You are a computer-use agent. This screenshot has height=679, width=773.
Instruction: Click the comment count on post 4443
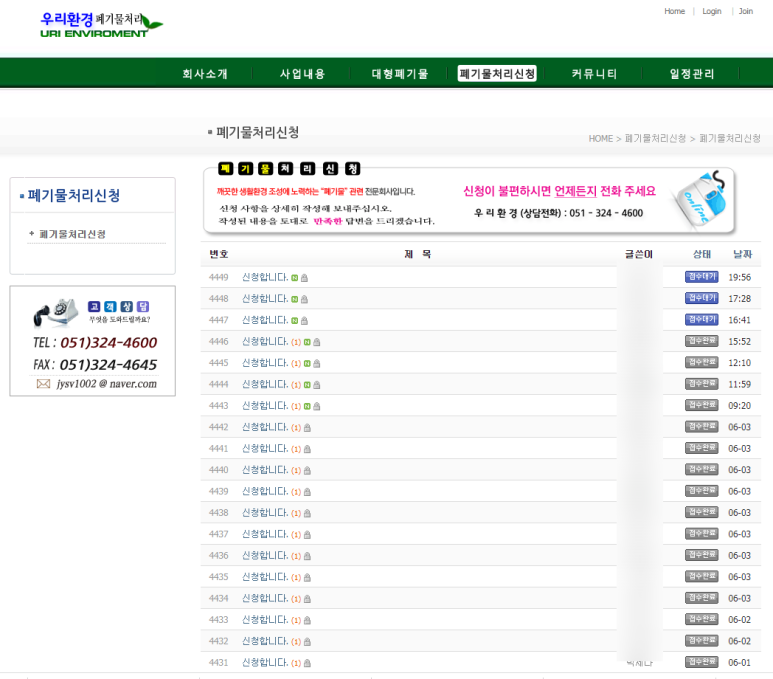click(296, 406)
